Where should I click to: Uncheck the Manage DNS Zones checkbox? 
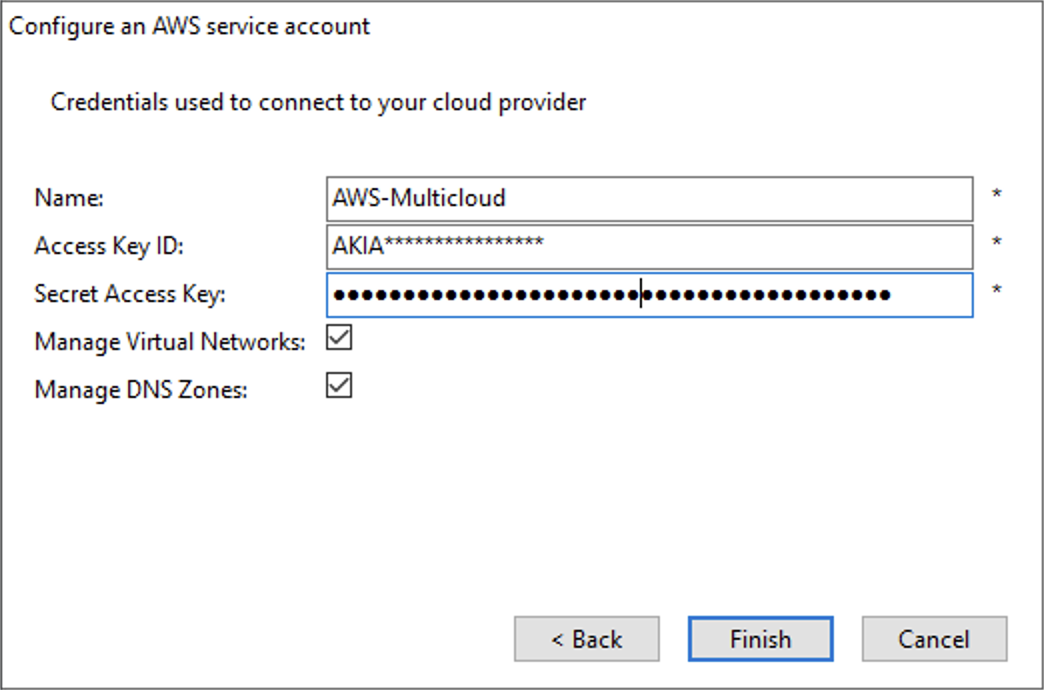340,385
